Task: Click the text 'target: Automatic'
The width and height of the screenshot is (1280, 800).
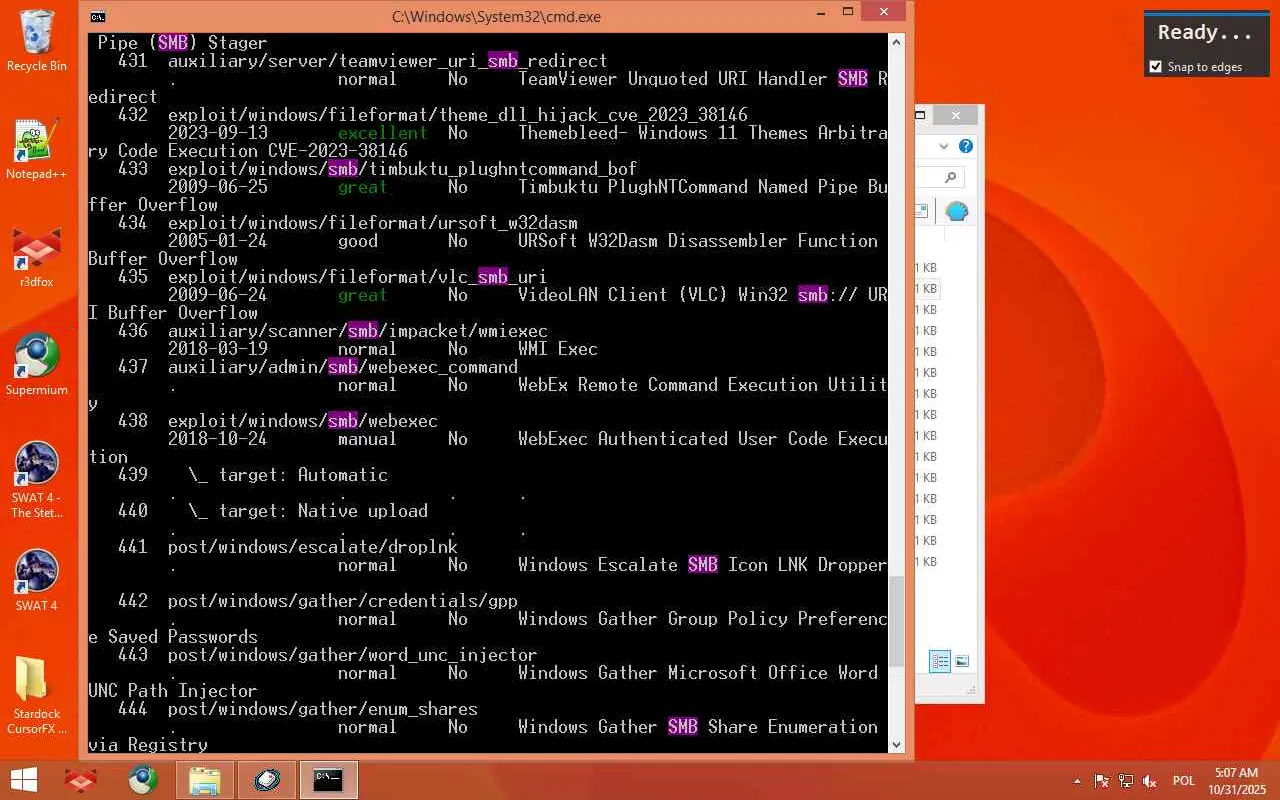Action: (302, 475)
